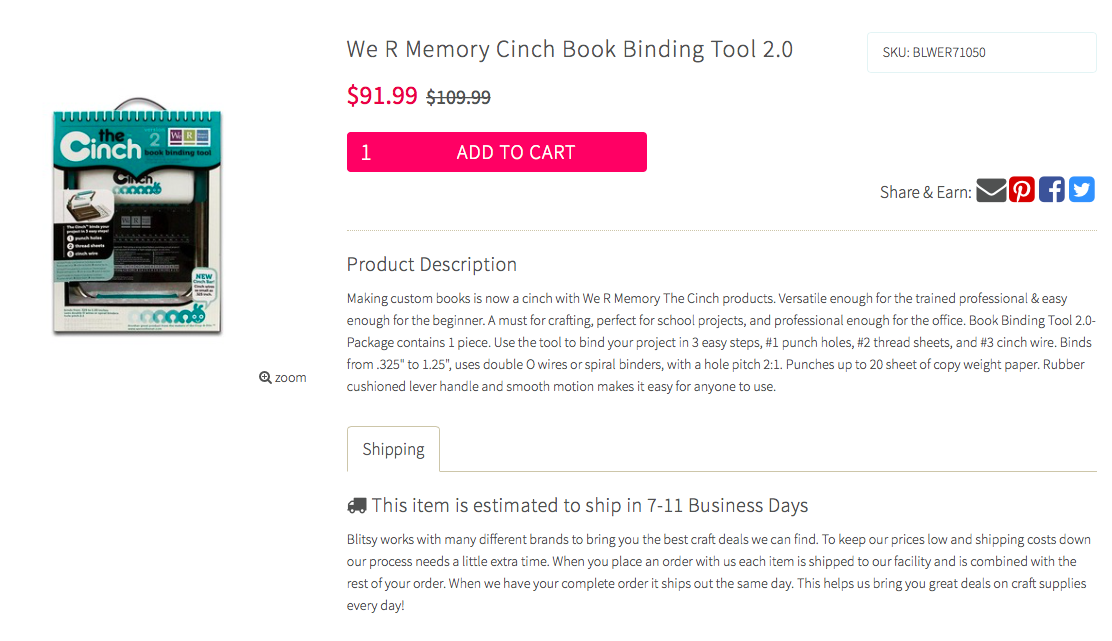Click the Cinch product box image

click(138, 216)
